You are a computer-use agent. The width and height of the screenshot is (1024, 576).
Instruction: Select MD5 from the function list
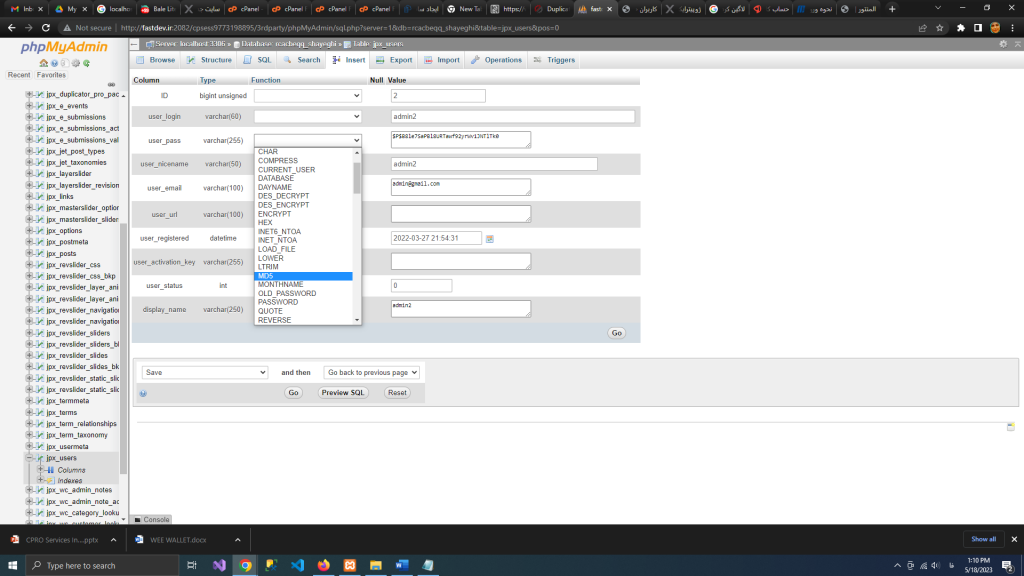click(x=304, y=276)
